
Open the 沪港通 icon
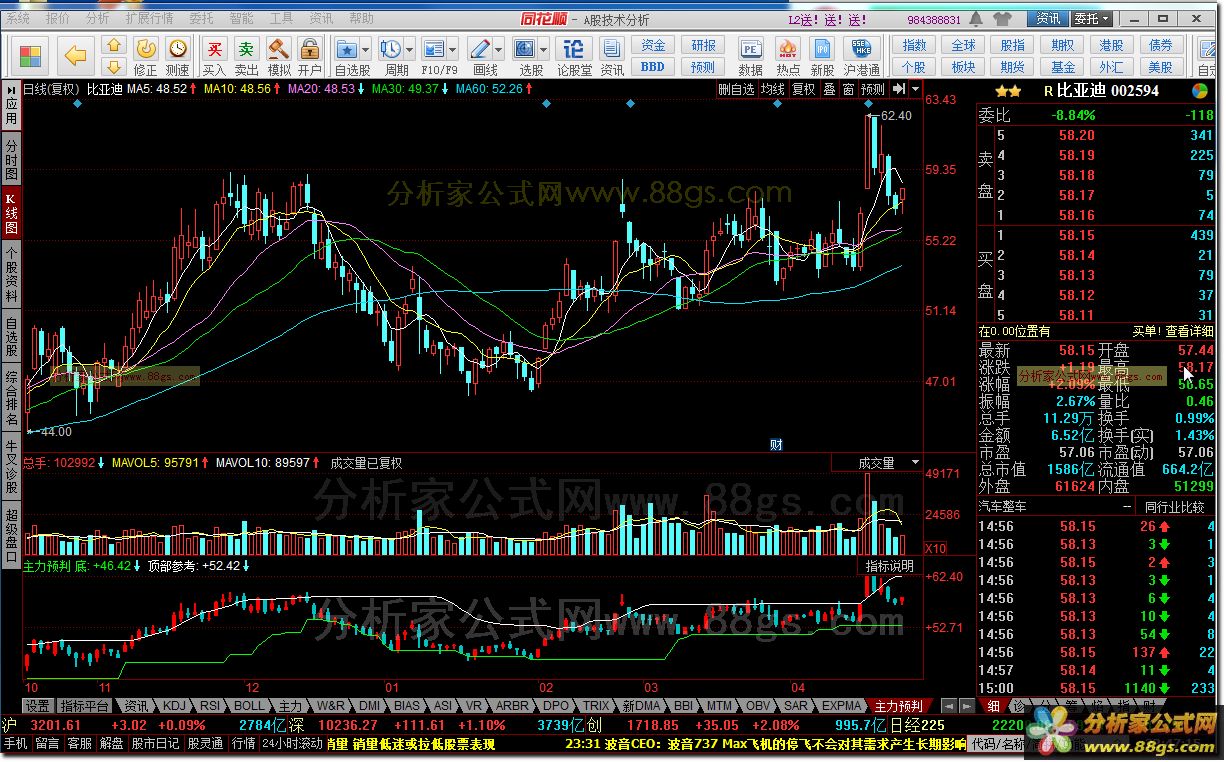click(861, 49)
